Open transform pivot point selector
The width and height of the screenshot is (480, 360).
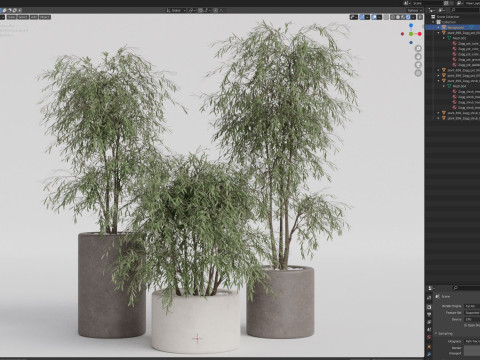193,10
